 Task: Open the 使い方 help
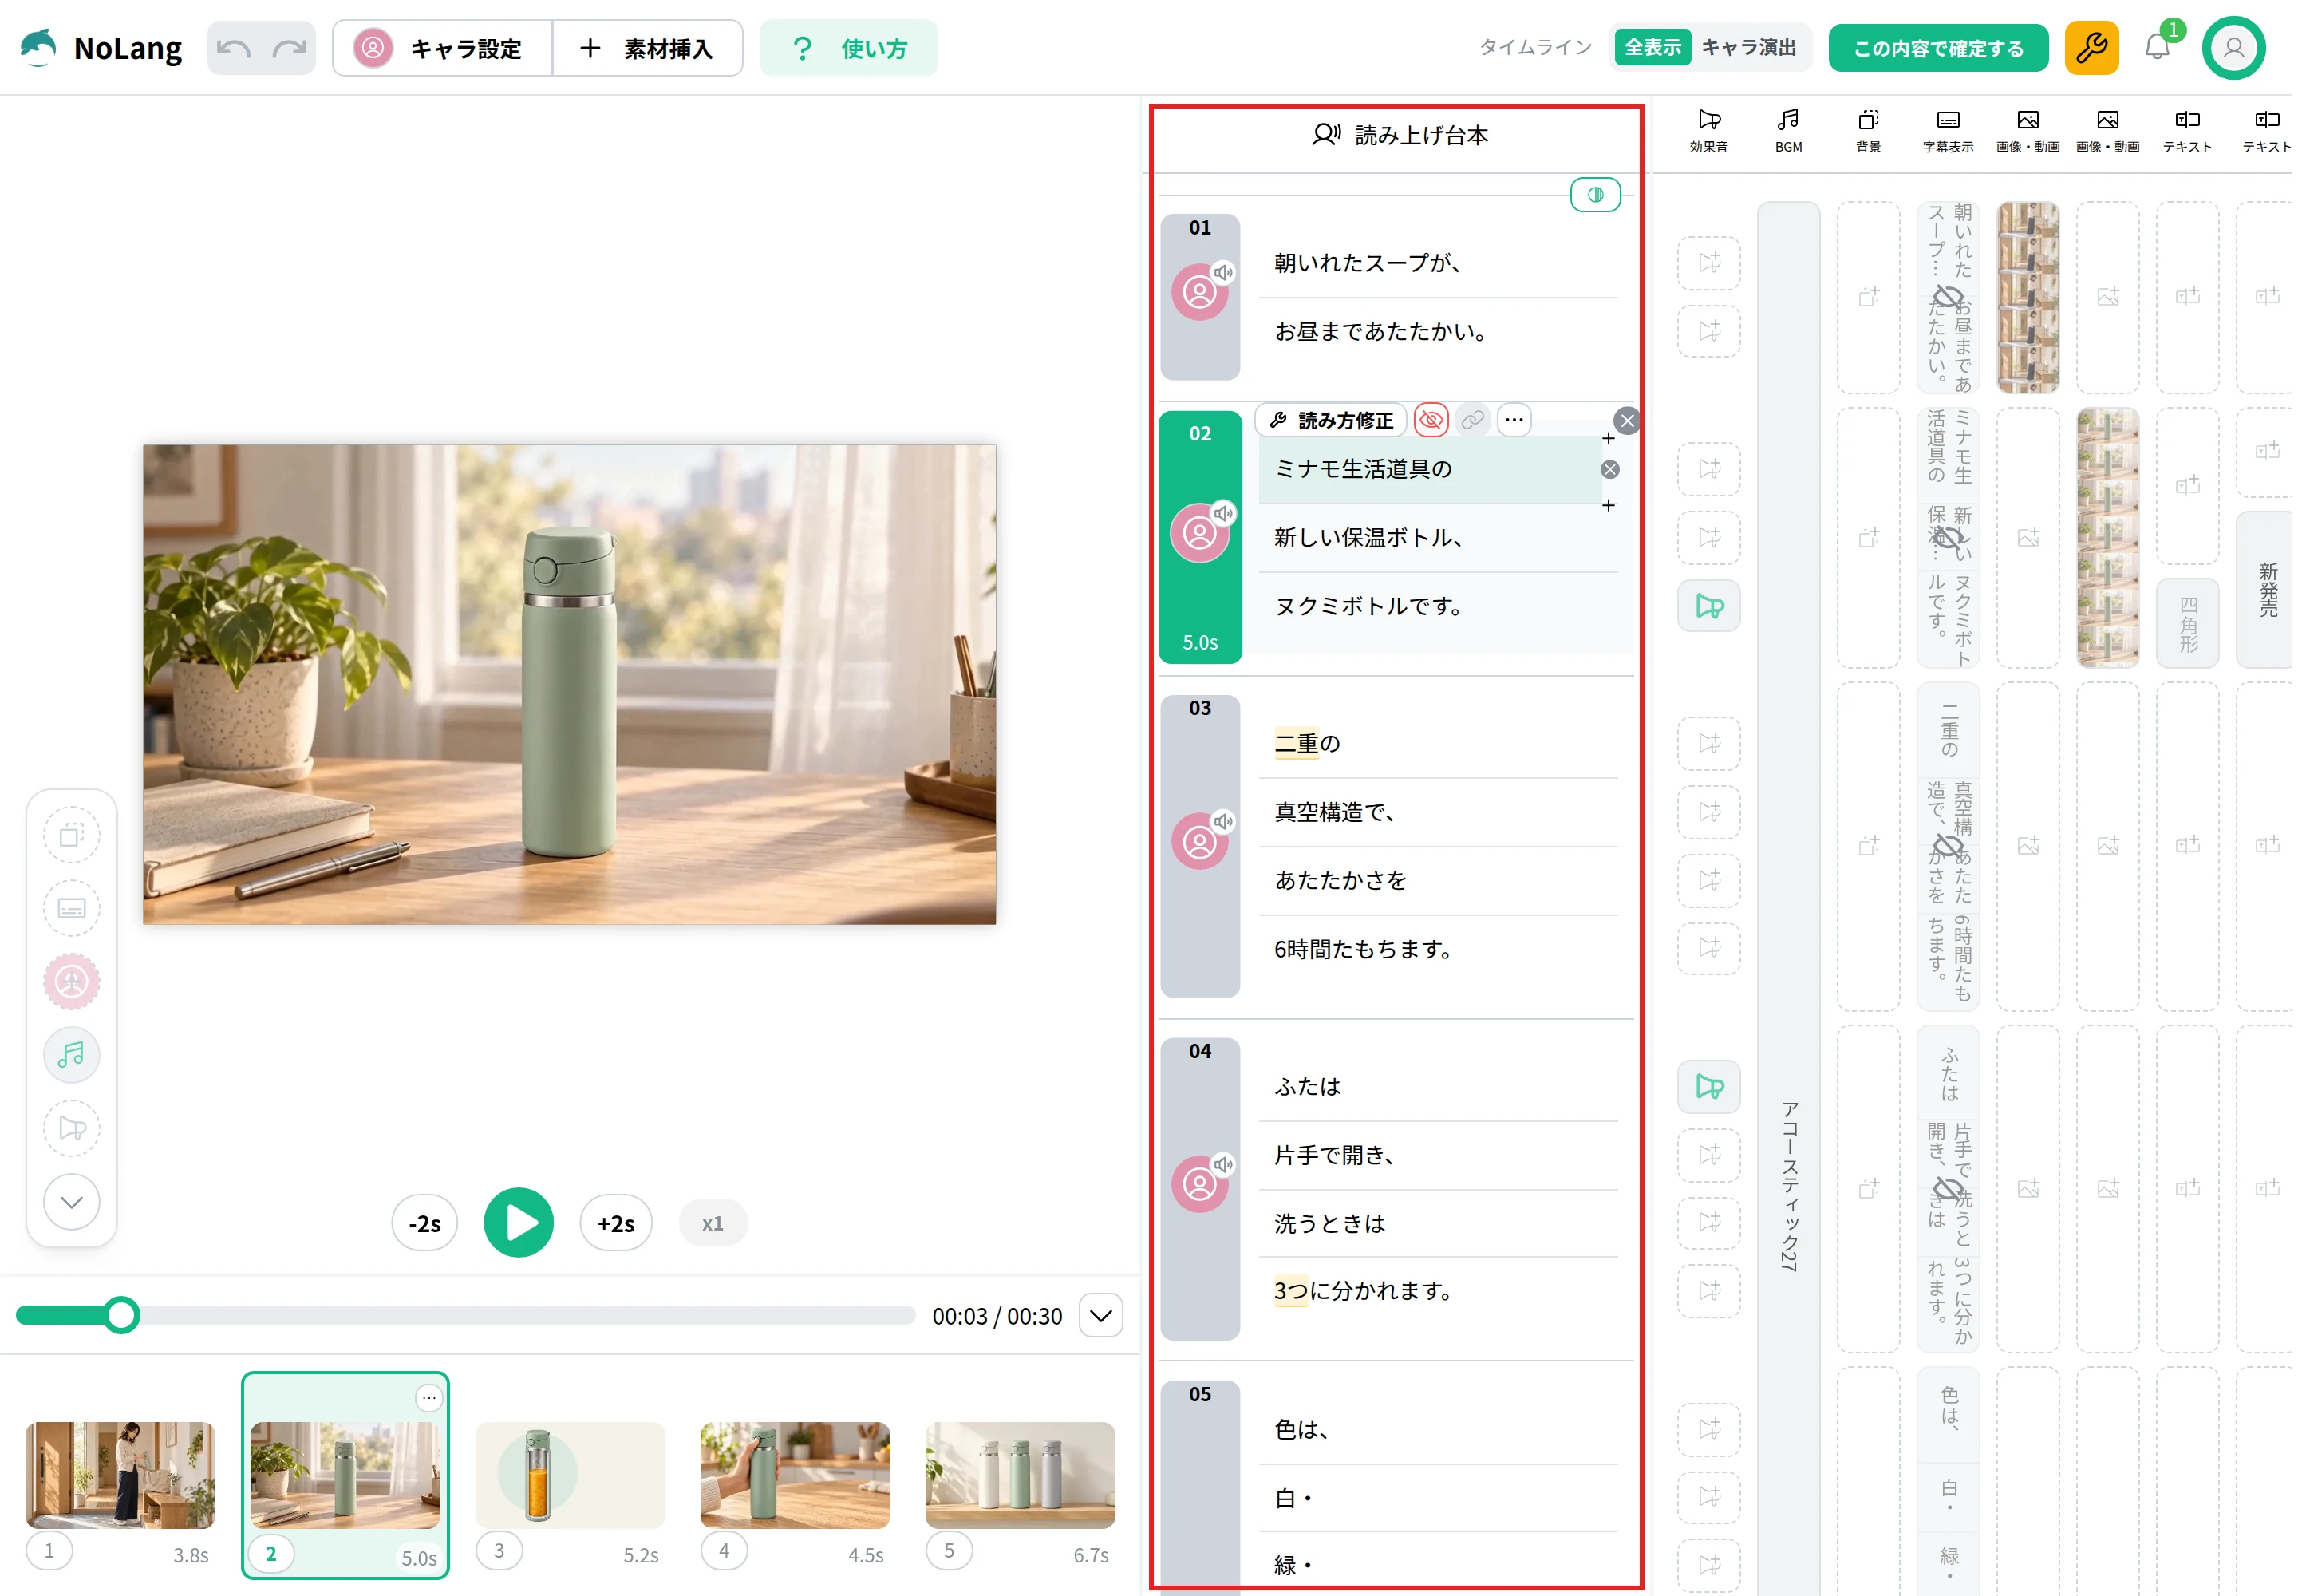coord(848,48)
